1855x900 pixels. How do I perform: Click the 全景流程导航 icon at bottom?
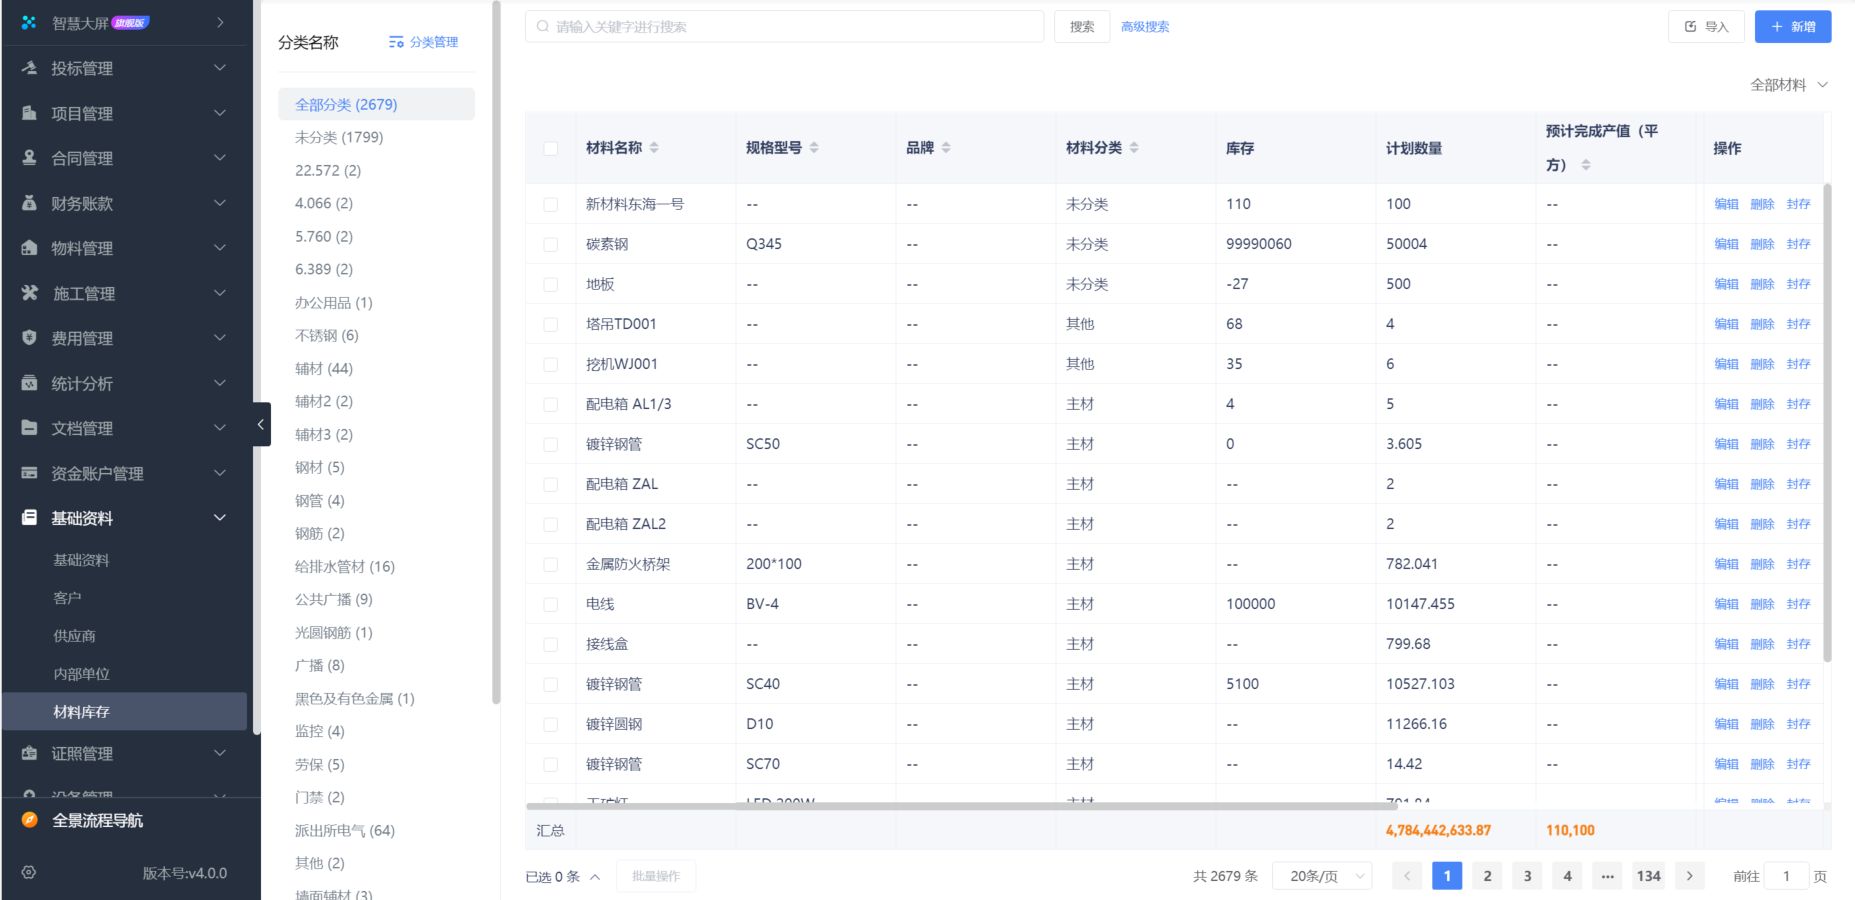(27, 820)
